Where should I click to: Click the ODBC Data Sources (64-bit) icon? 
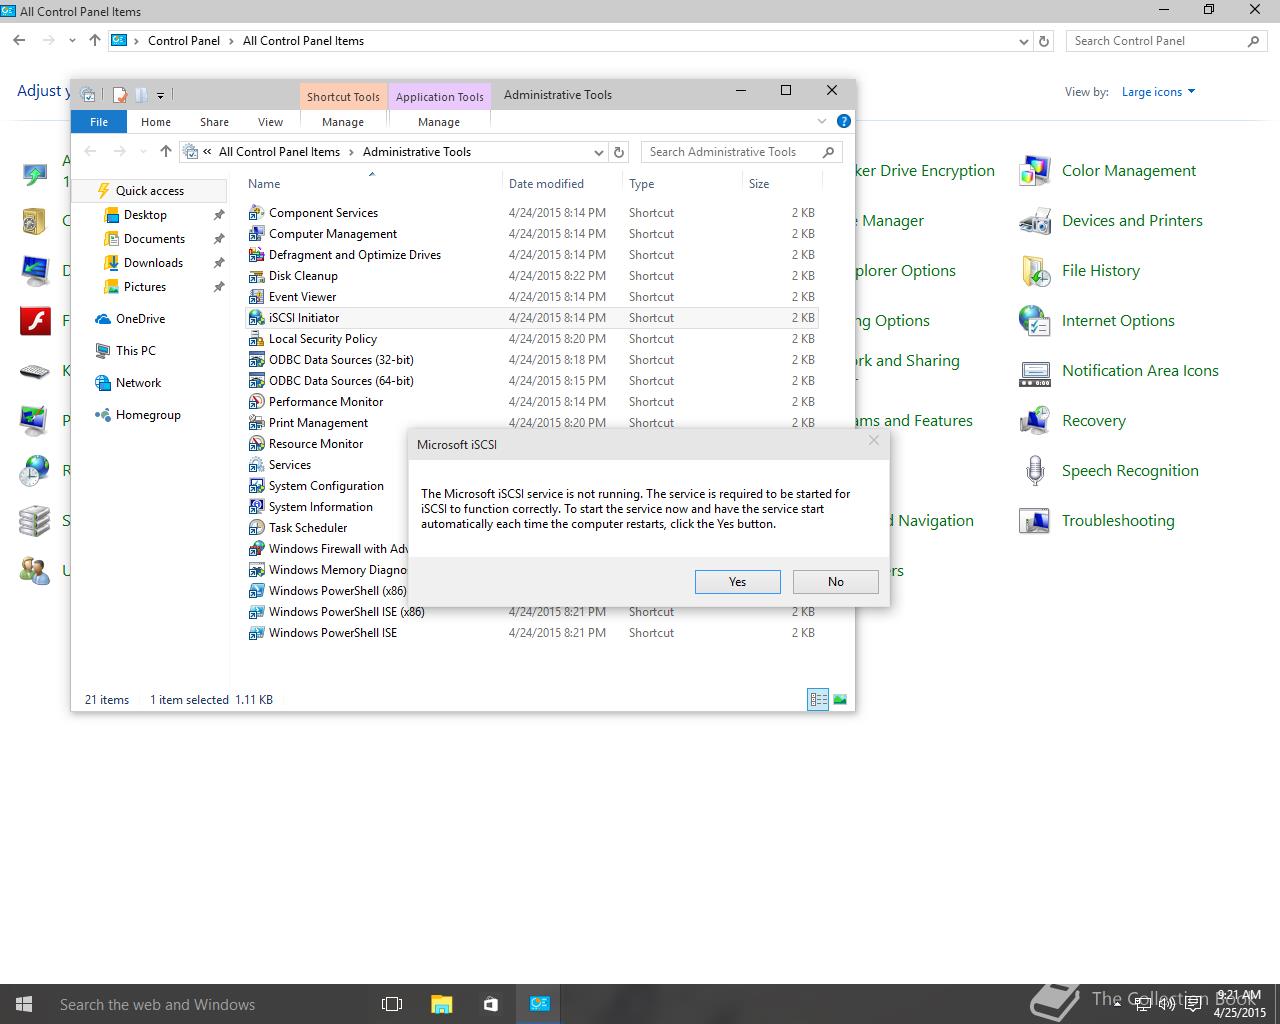click(256, 381)
